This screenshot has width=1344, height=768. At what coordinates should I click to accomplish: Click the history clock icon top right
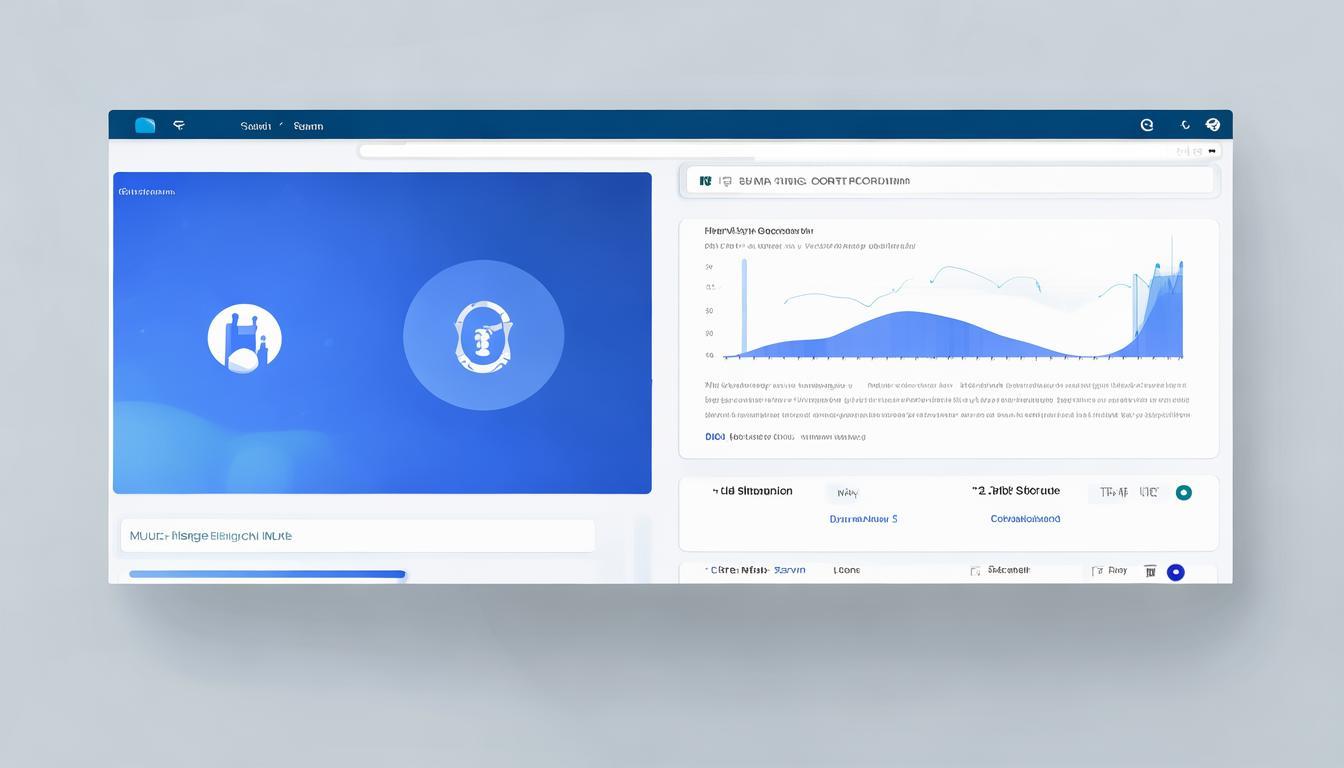click(1185, 124)
